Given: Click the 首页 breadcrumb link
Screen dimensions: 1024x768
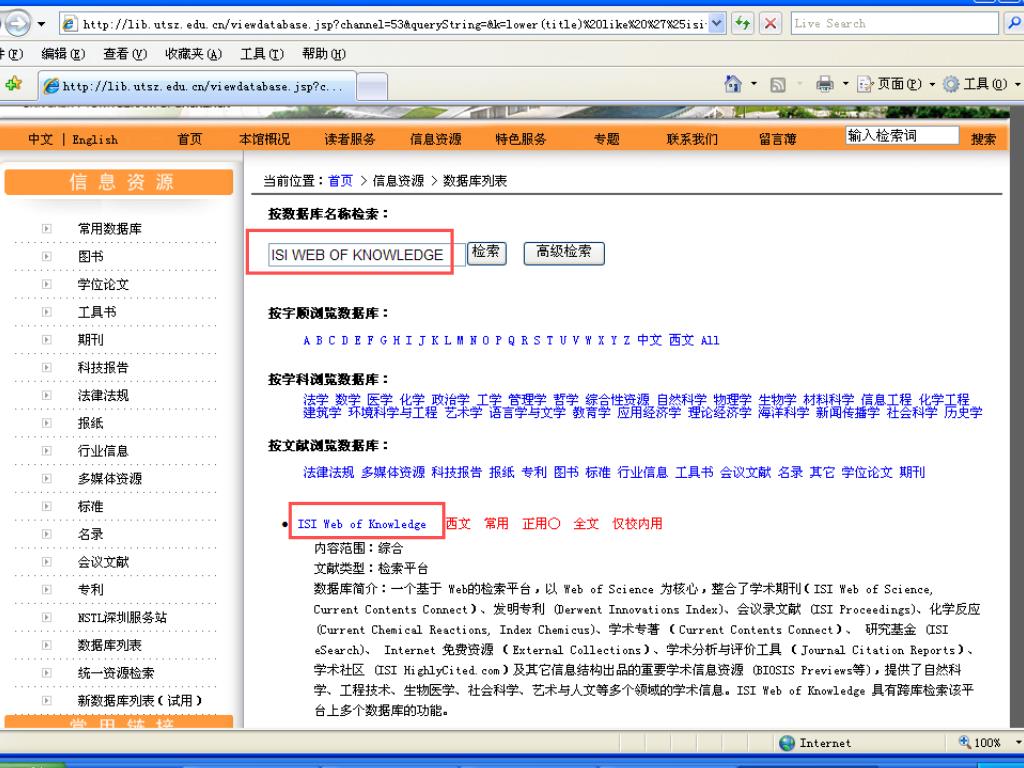Looking at the screenshot, I should [340, 181].
